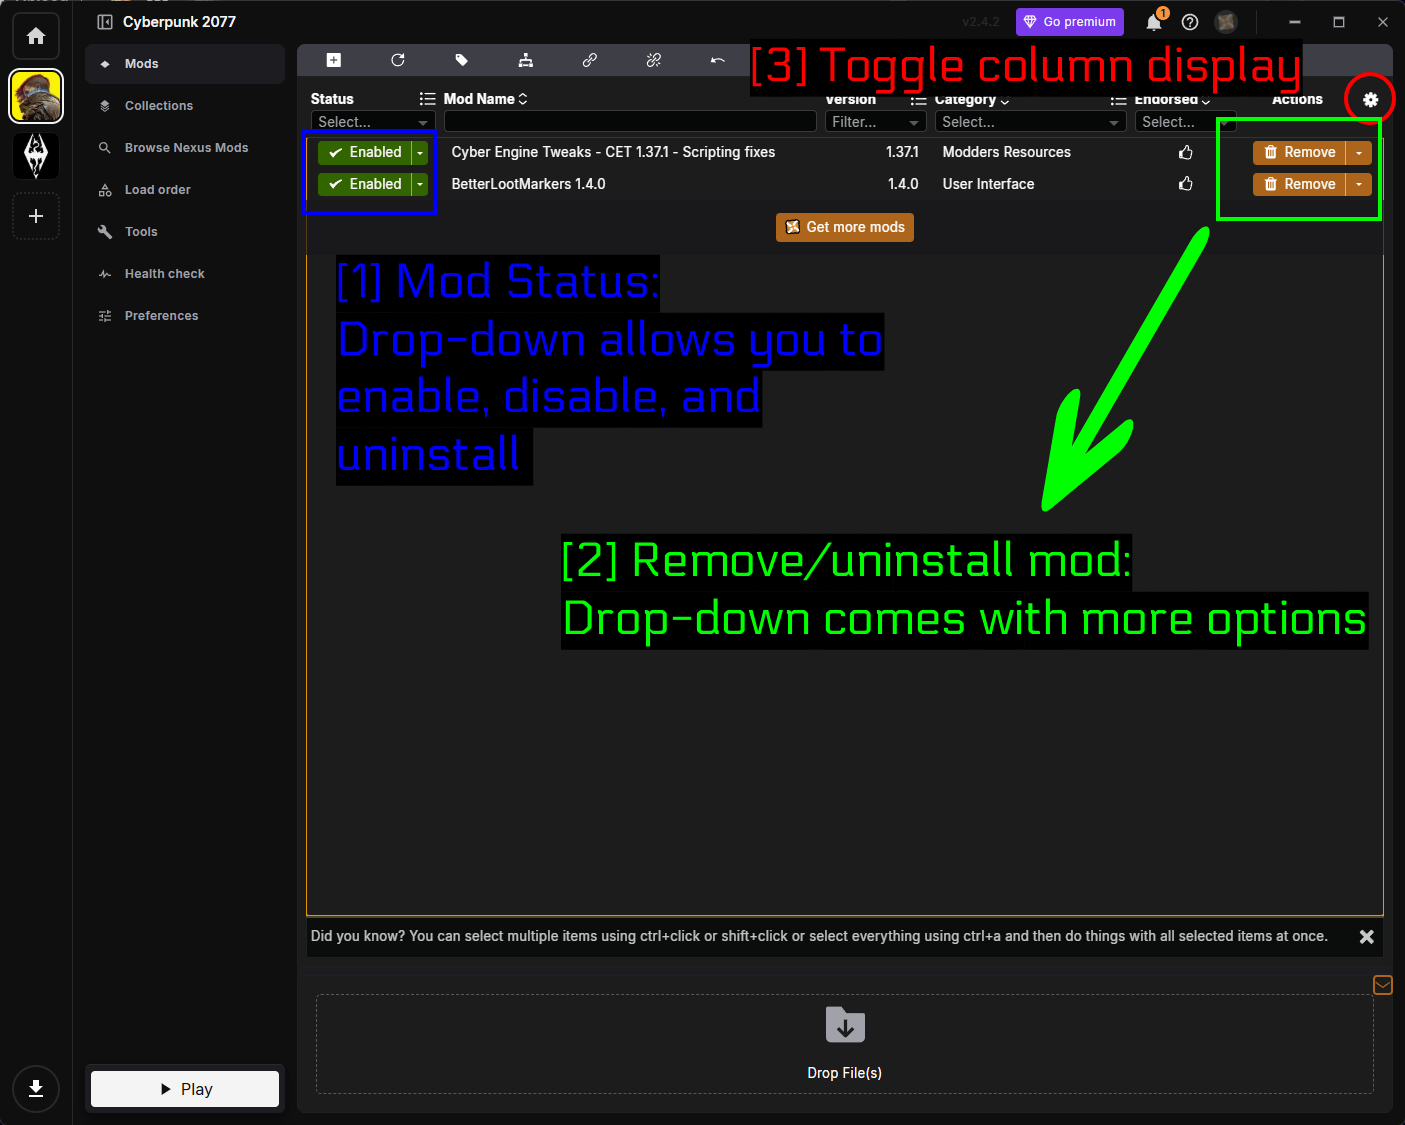Screen dimensions: 1405x1125
Task: Open Preferences sidebar item
Action: [185, 316]
